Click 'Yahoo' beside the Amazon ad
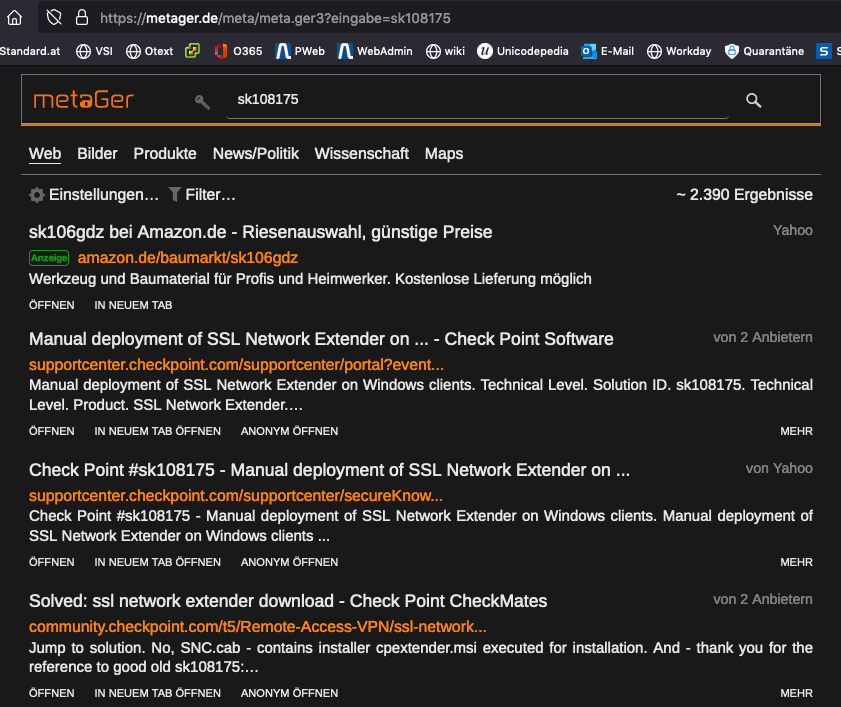The height and width of the screenshot is (707, 841). (x=793, y=230)
